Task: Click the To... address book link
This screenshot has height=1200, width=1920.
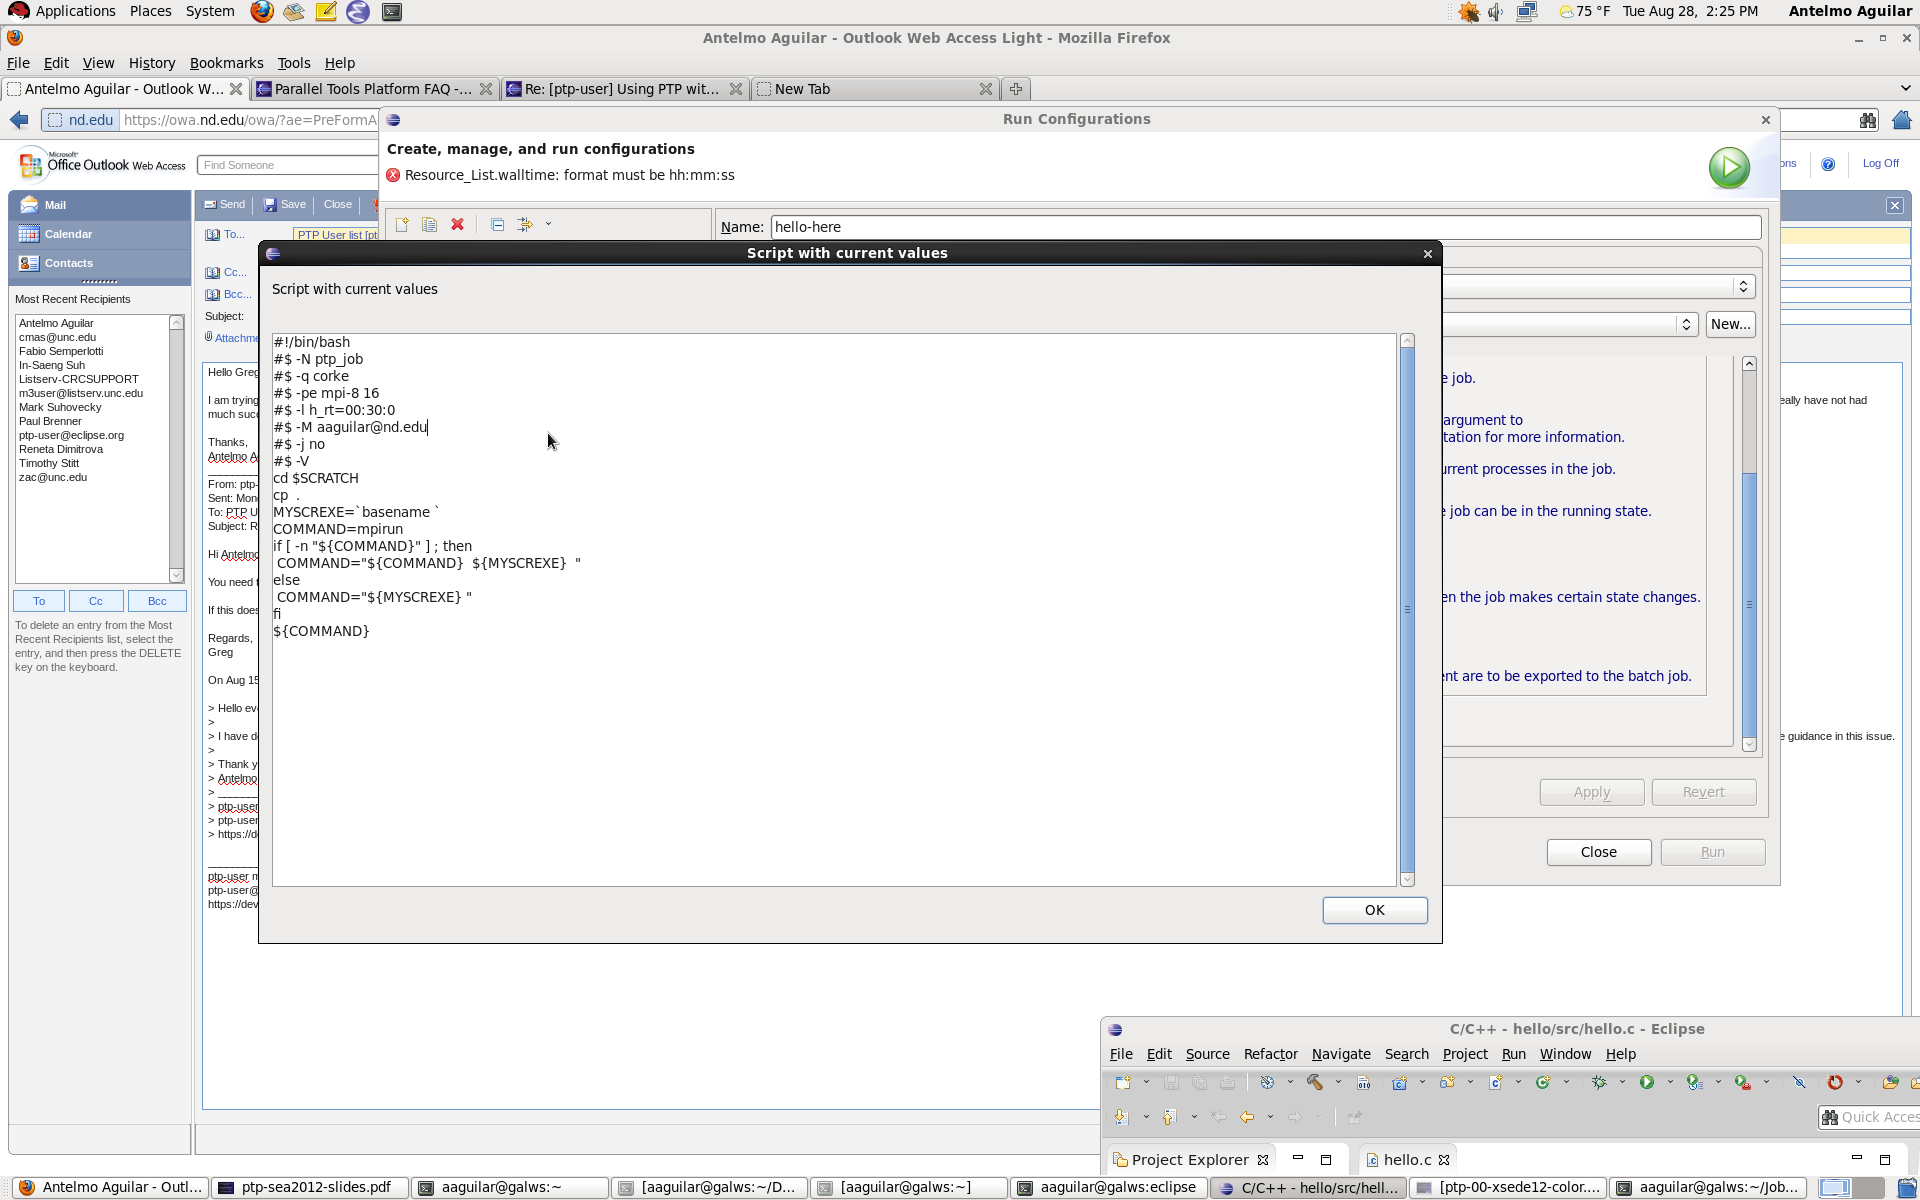Action: (x=226, y=235)
